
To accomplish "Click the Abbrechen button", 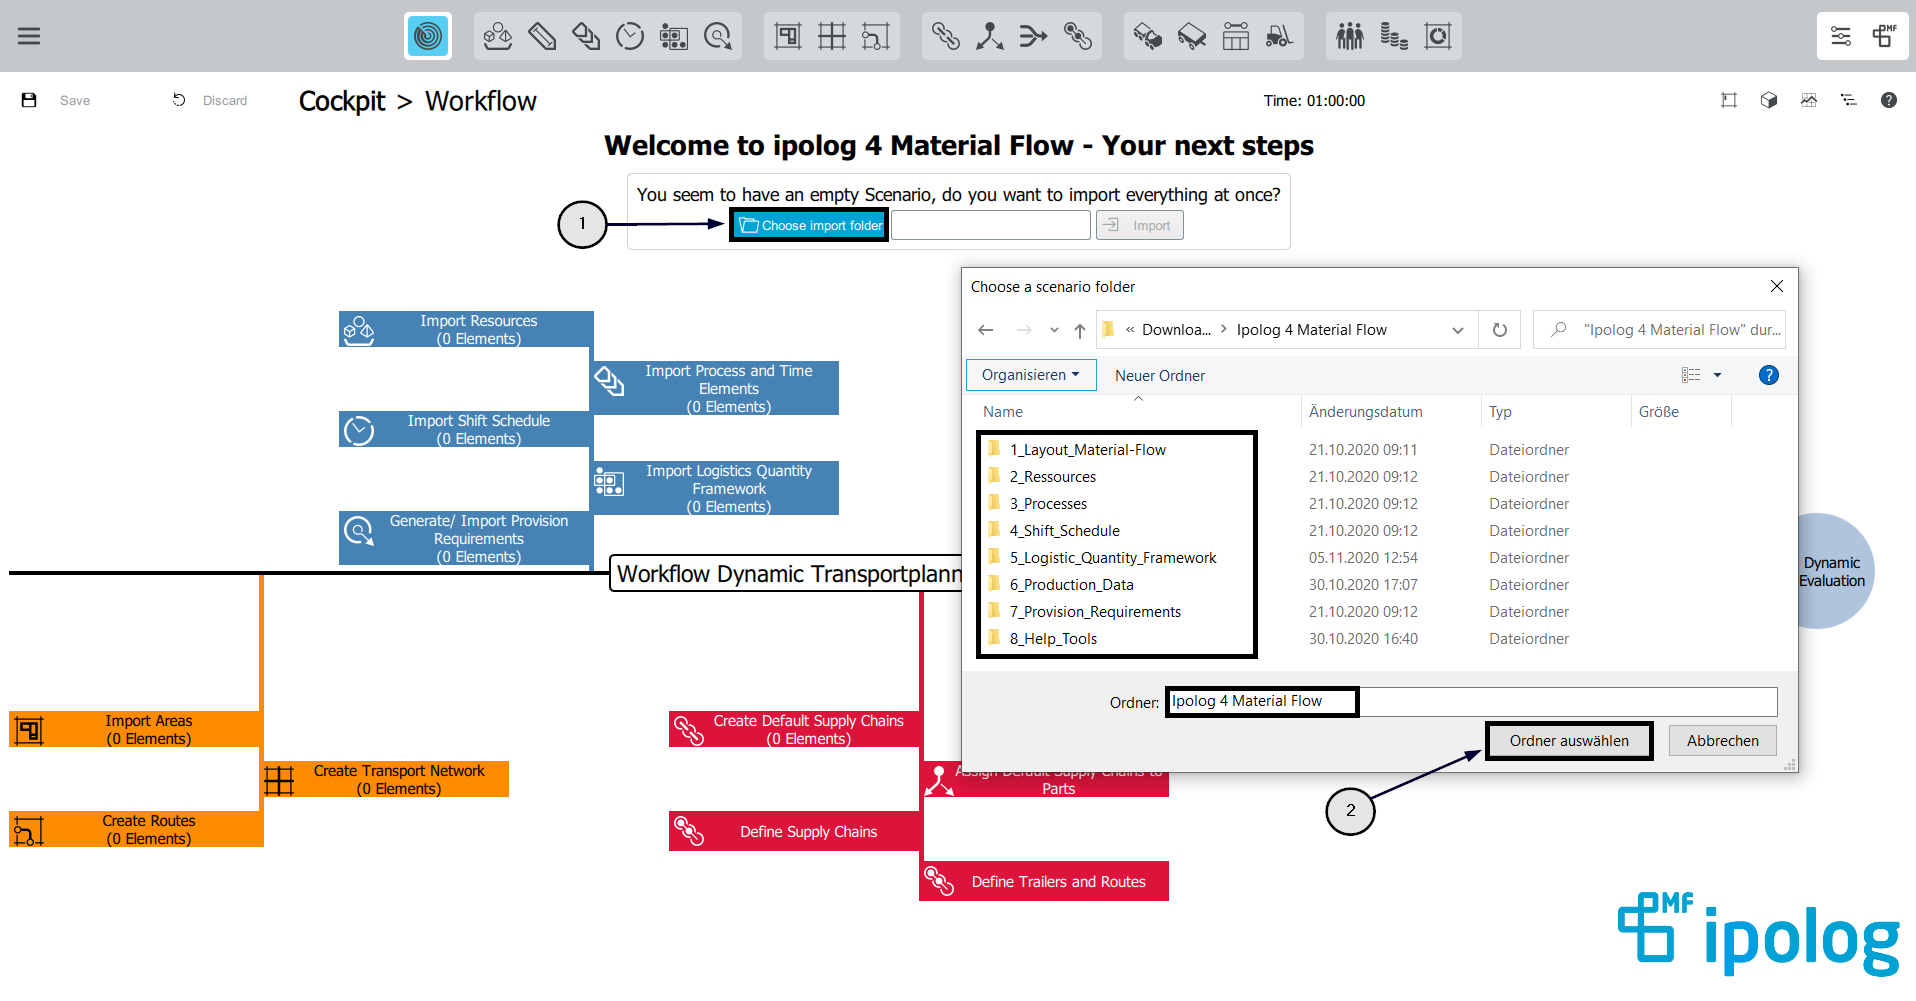I will coord(1722,741).
